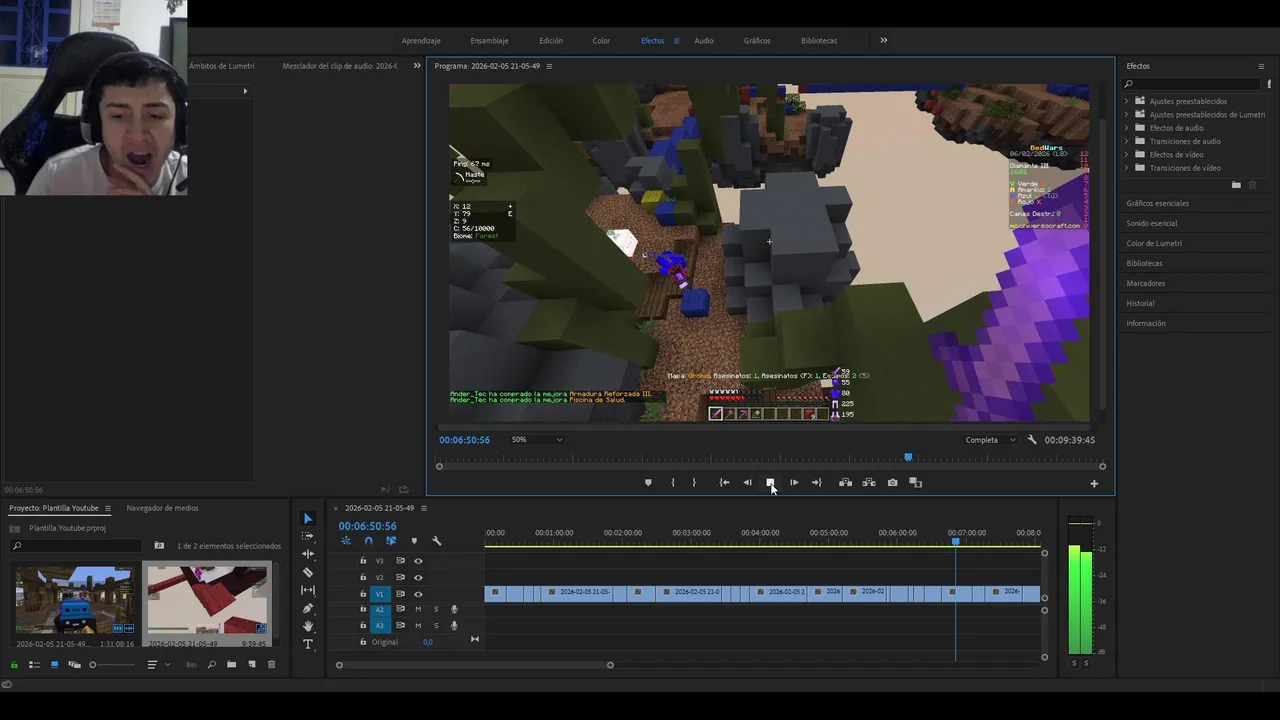Select the Pen tool
The image size is (1280, 720).
coord(308,608)
